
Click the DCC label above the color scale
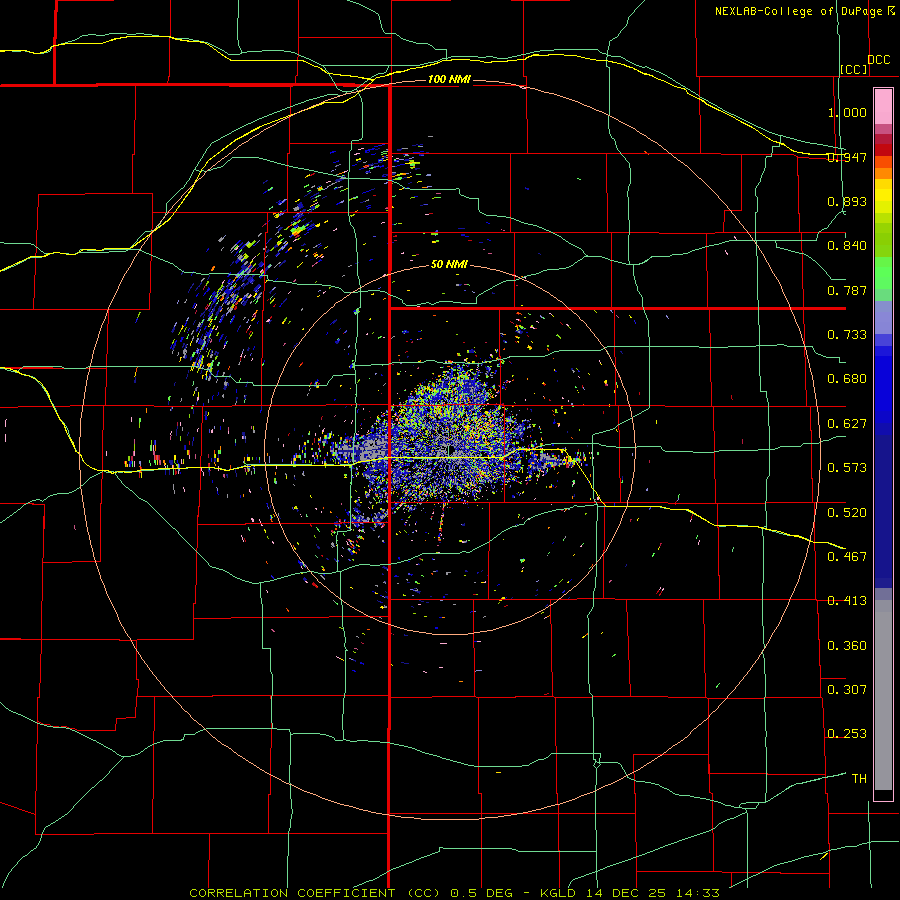pos(878,60)
